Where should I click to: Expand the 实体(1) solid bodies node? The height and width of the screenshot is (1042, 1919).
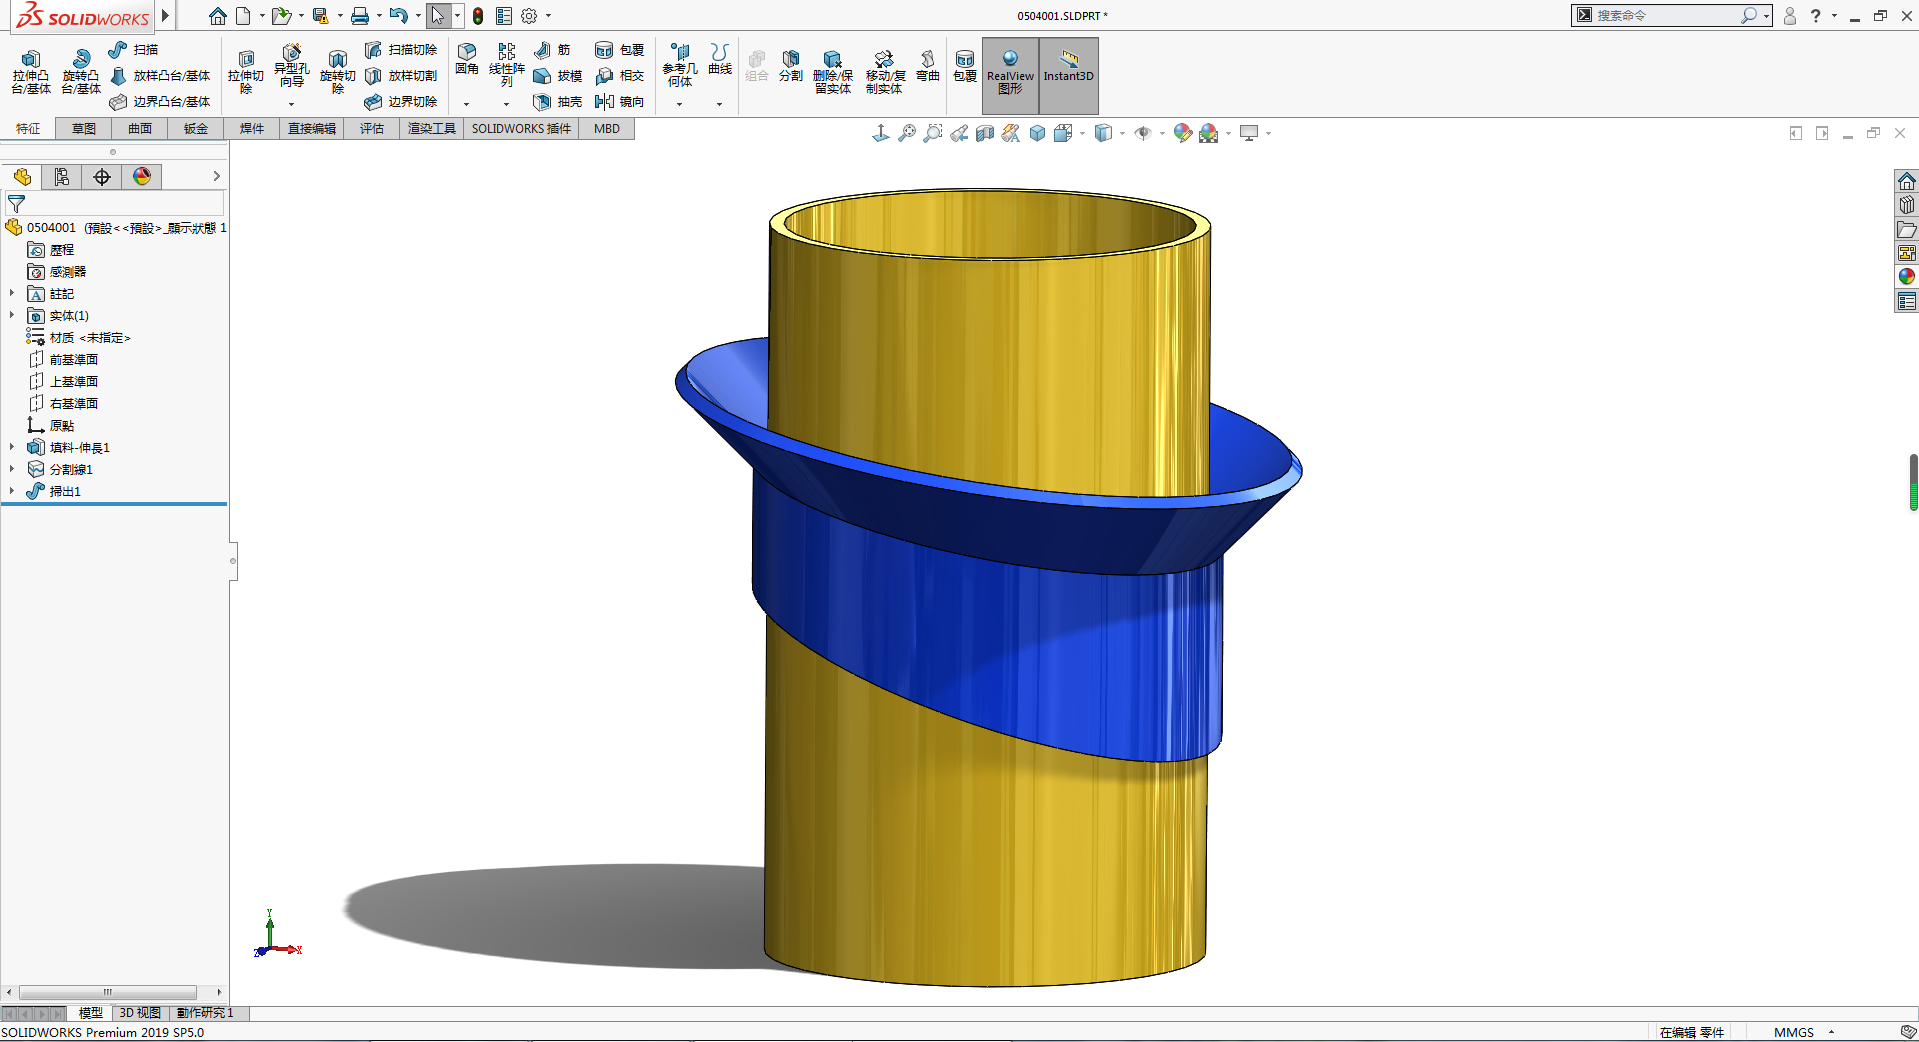tap(12, 316)
